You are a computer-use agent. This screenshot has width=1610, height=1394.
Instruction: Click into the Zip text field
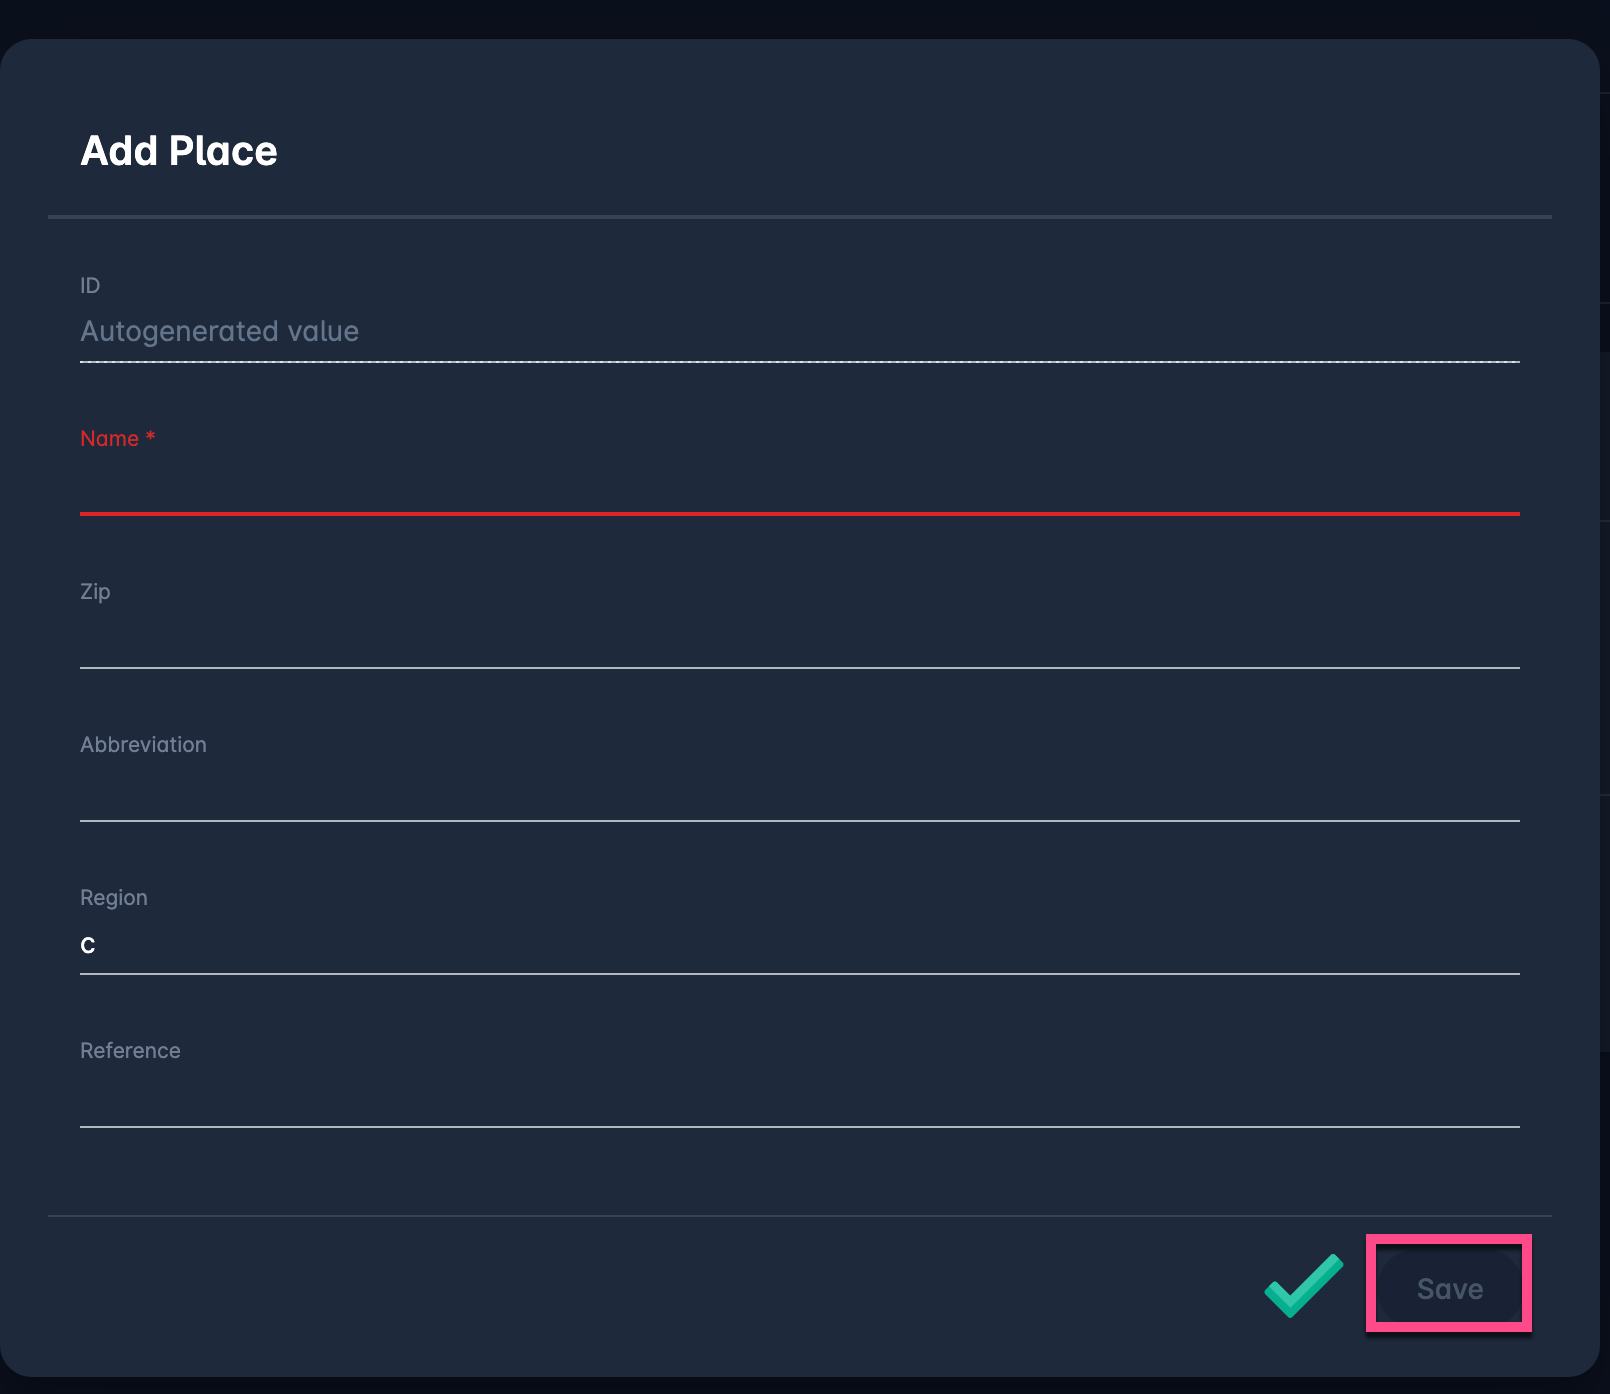[x=799, y=640]
